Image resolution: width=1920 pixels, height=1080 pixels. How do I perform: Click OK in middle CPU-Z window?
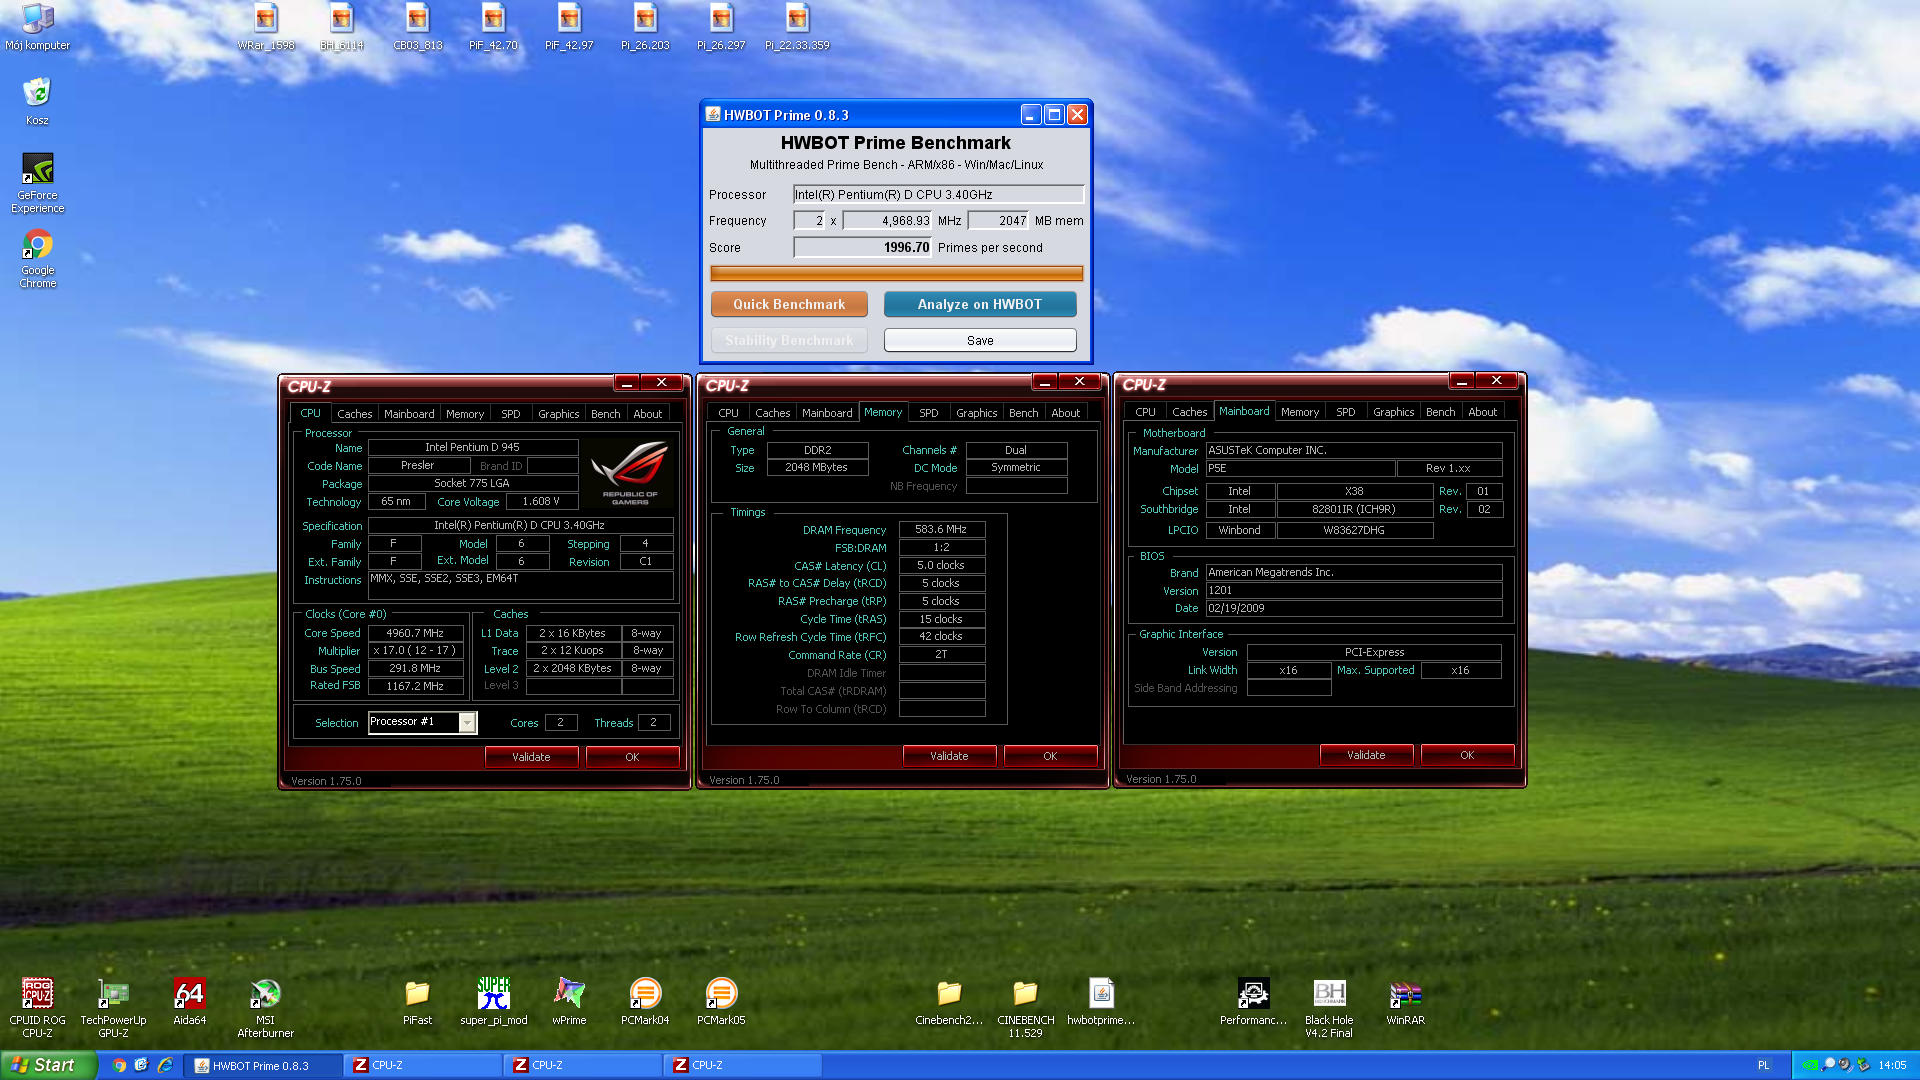pyautogui.click(x=1050, y=756)
